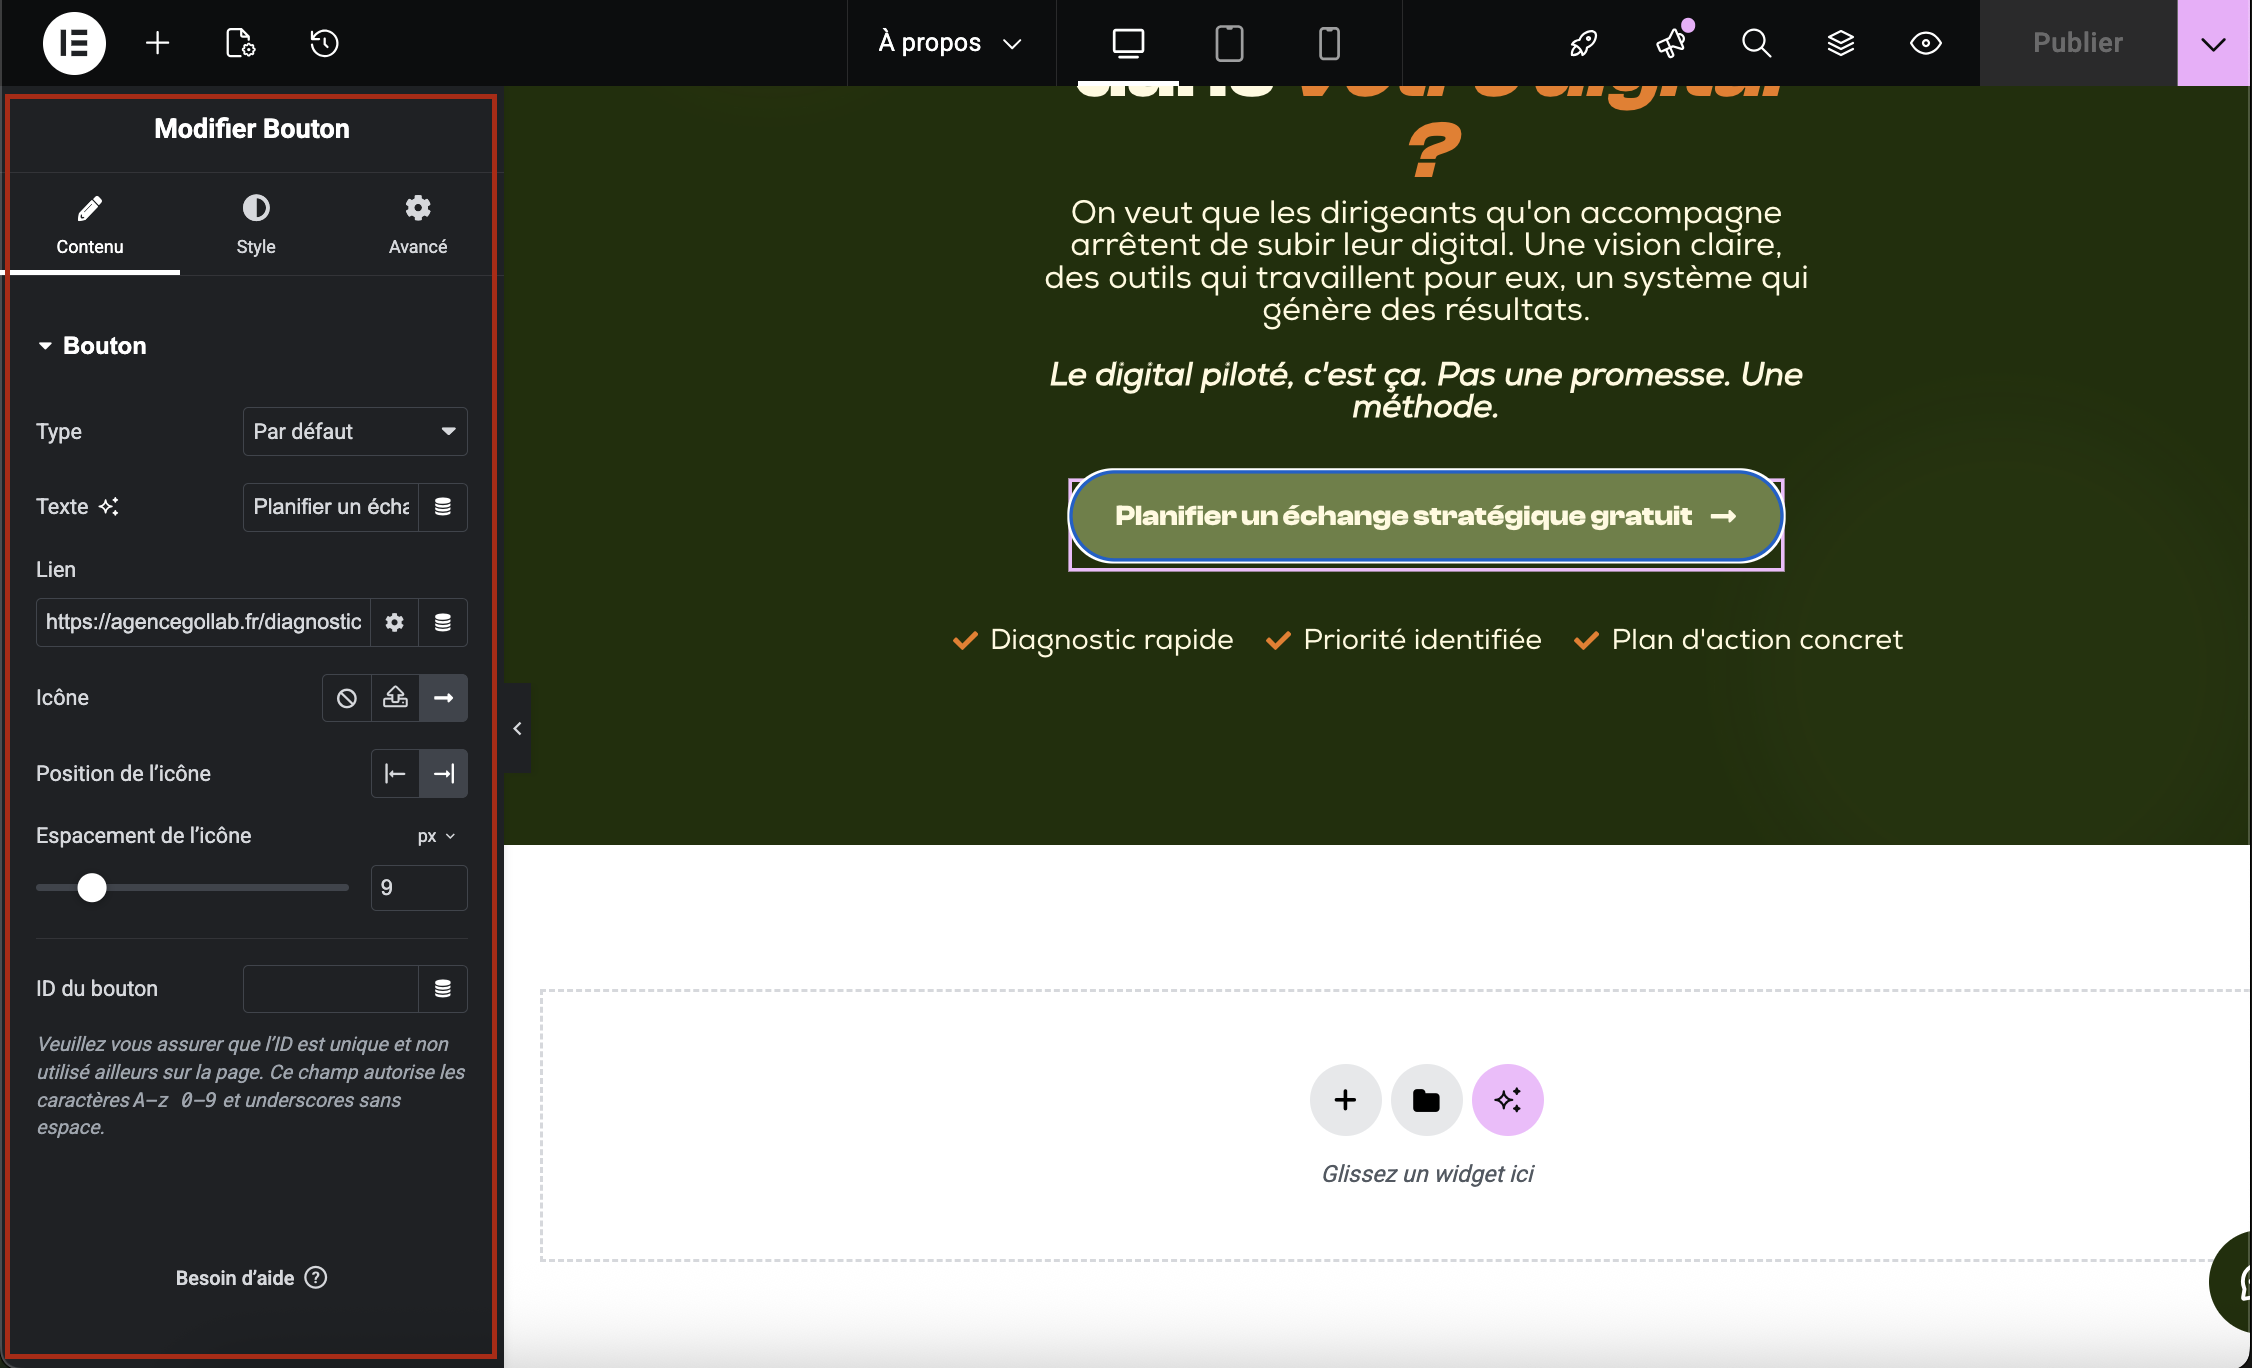Preview changes with the eye icon
The image size is (2252, 1368).
[x=1925, y=43]
